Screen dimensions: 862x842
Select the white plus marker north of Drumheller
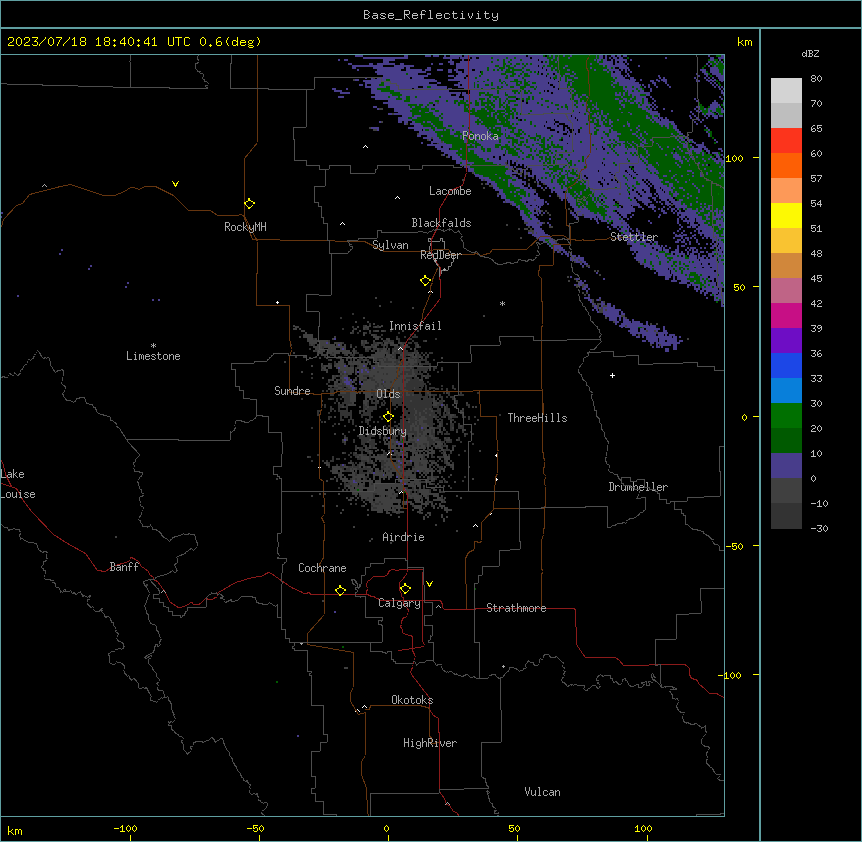(612, 375)
